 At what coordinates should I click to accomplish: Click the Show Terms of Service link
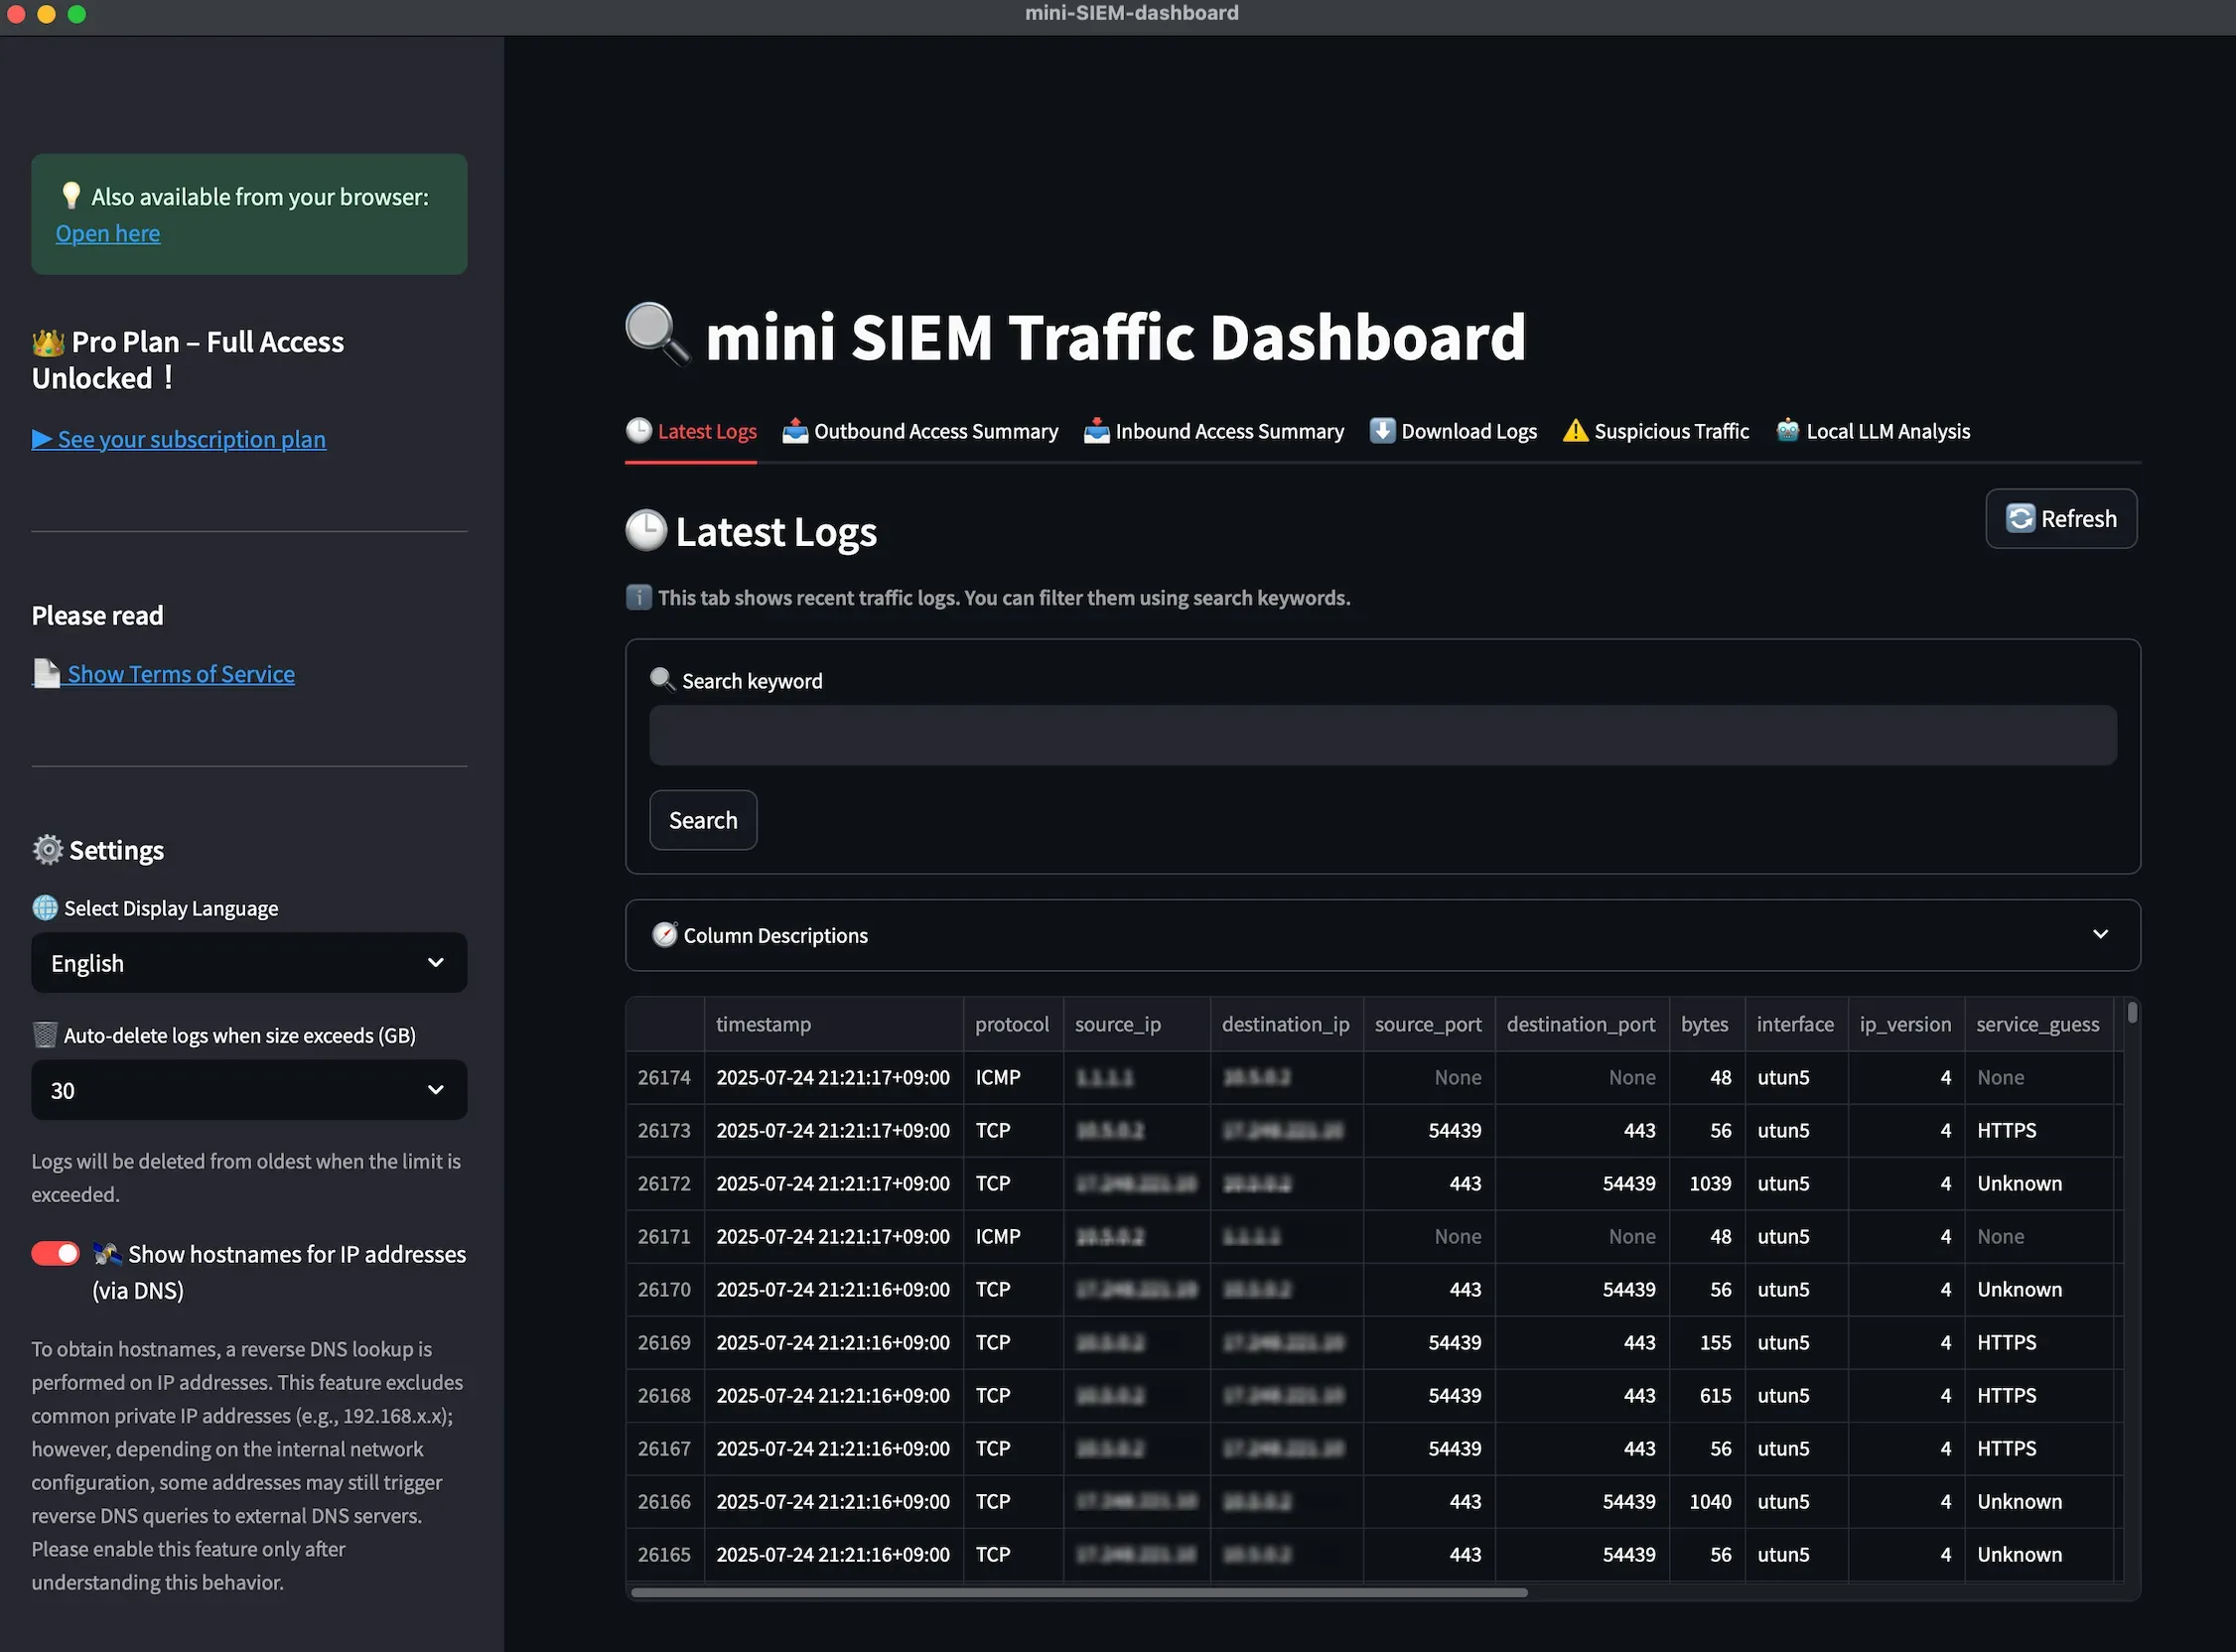click(180, 674)
